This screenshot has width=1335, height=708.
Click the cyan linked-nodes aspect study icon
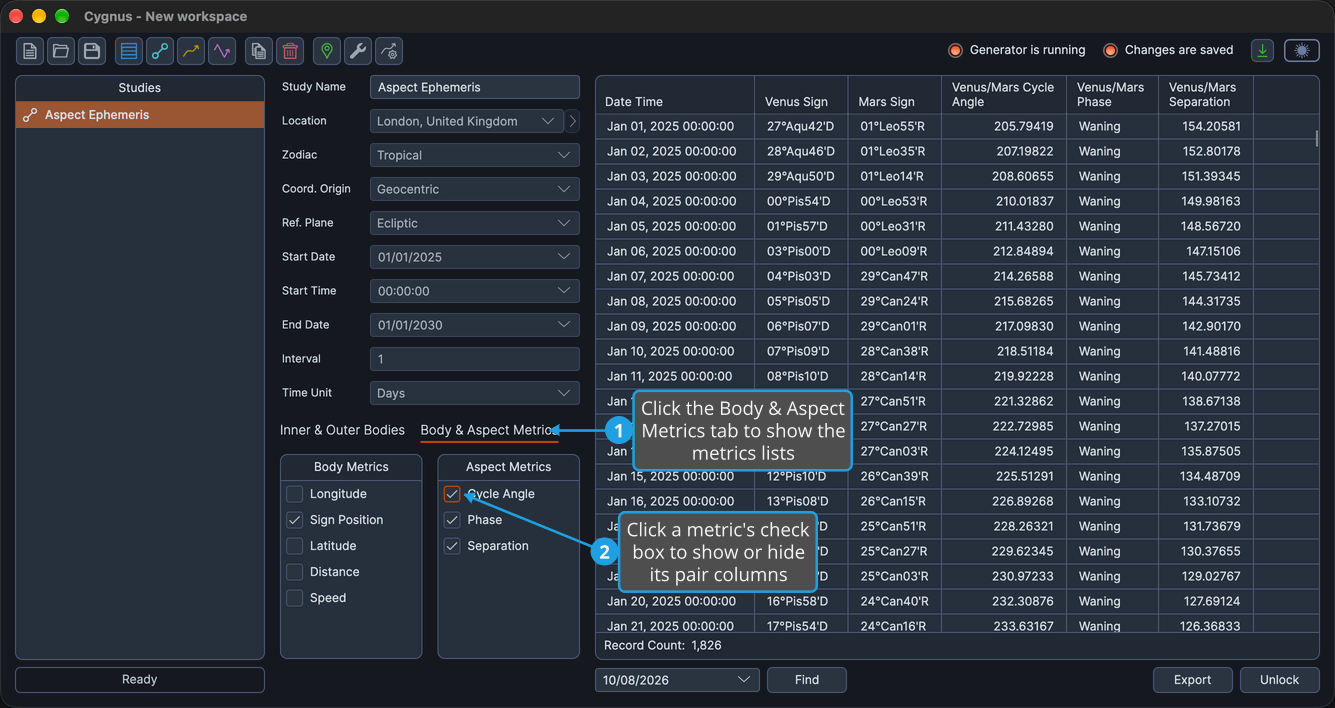click(159, 51)
